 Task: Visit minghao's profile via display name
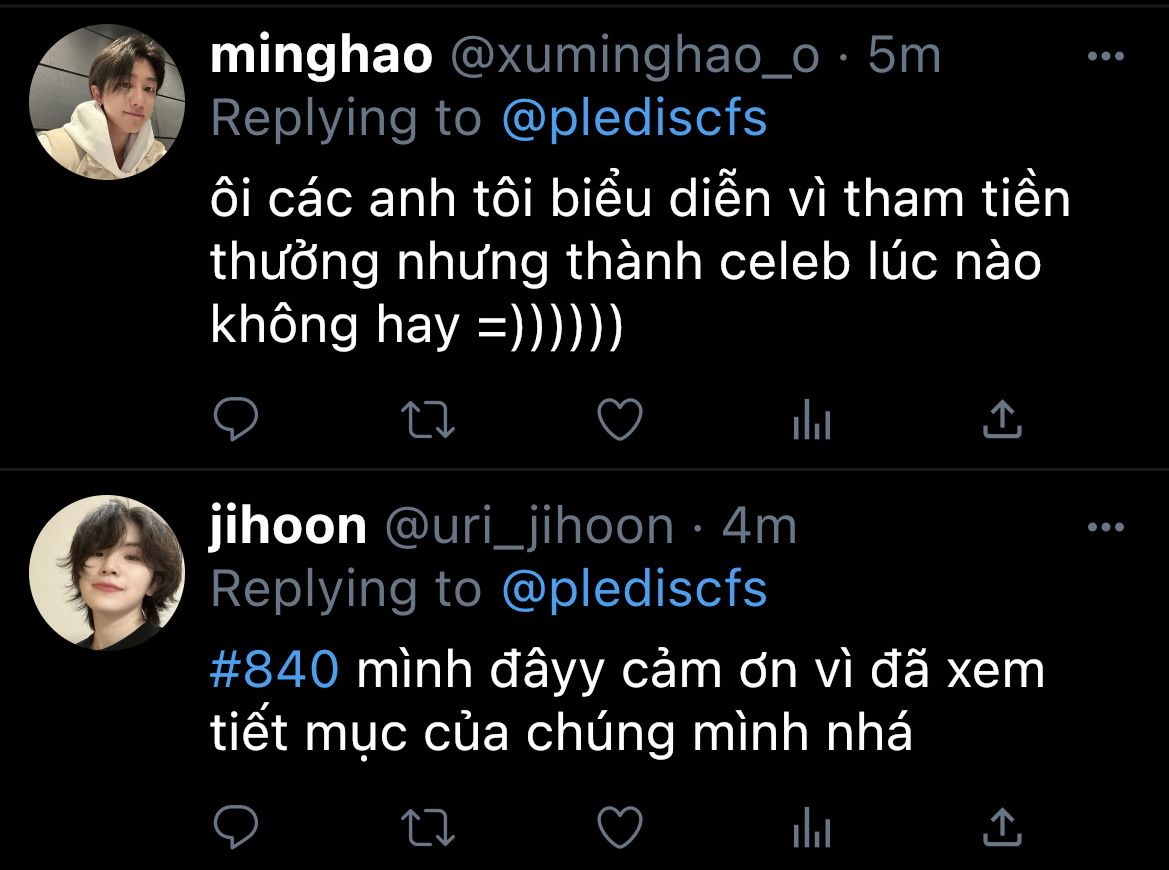321,56
